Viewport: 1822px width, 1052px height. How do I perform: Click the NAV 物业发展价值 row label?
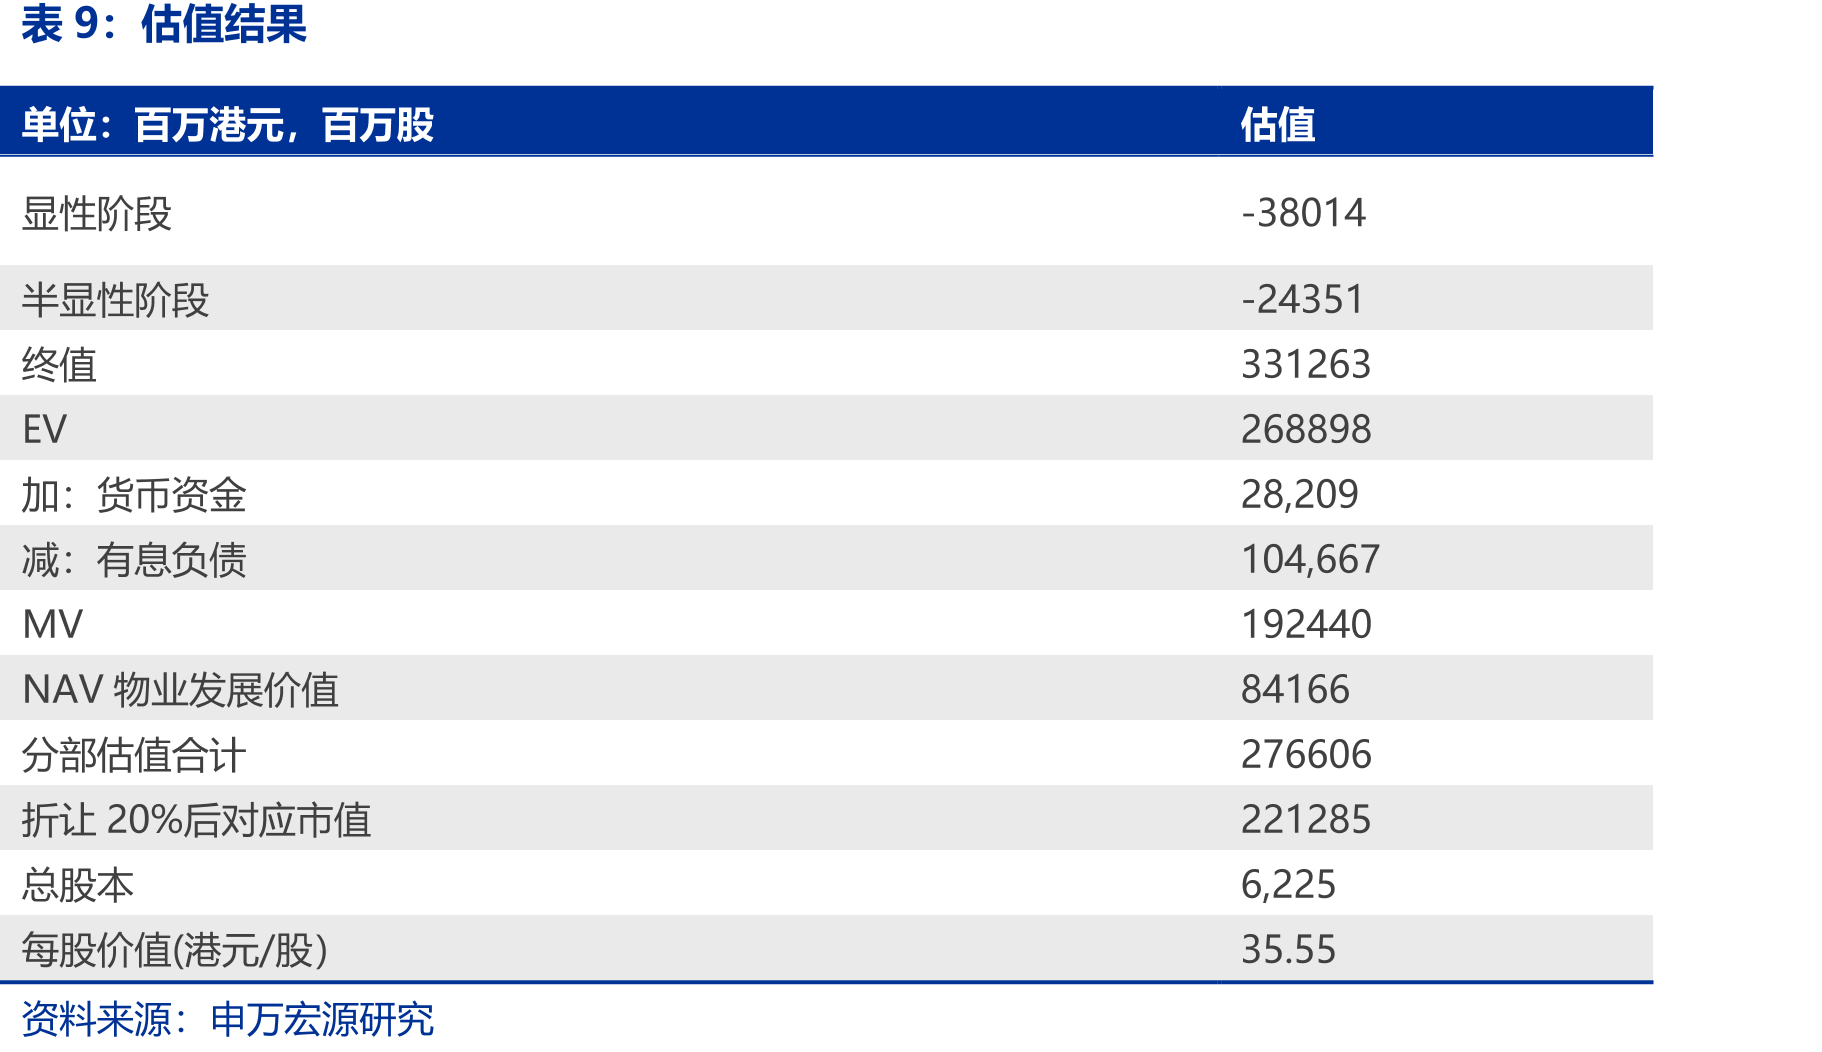click(x=180, y=689)
